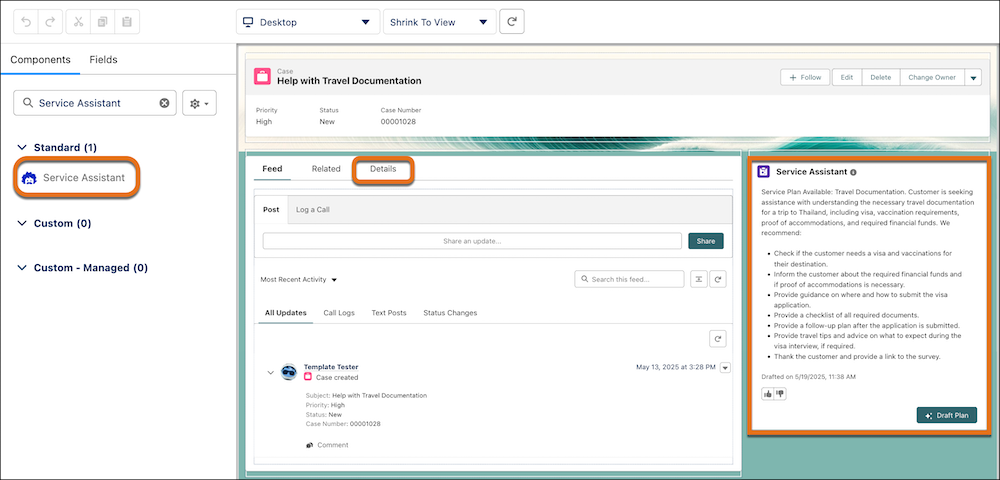Expand the Custom - Managed section
Screen dimensions: 1000x480
23,268
